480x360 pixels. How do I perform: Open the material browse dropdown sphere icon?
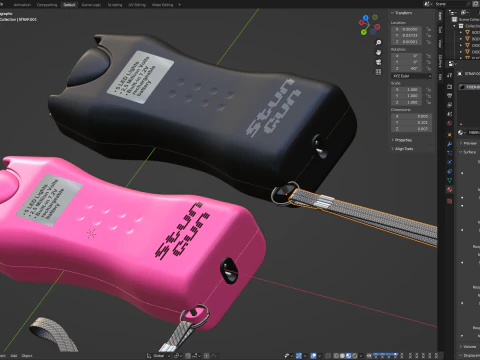(461, 133)
